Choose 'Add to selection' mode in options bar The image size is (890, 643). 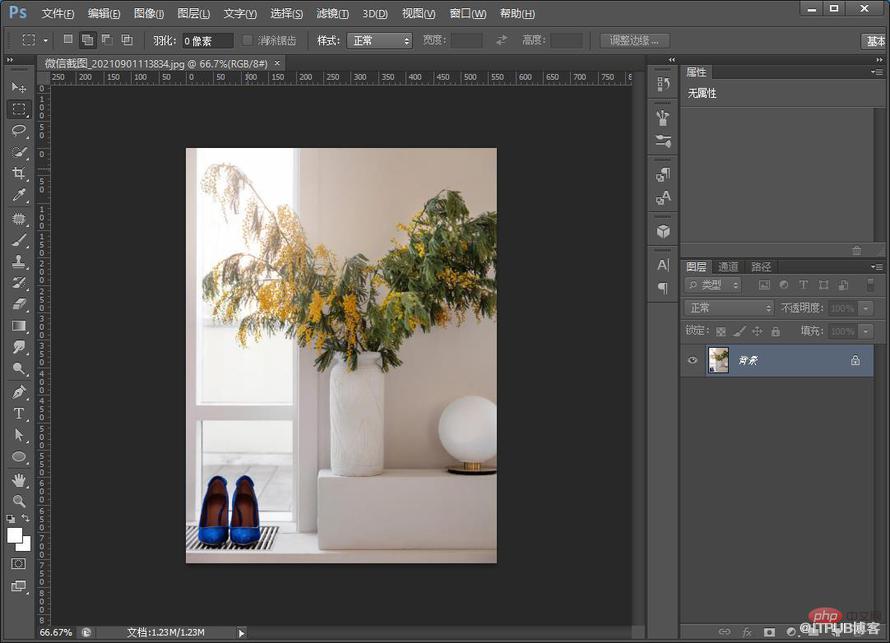pyautogui.click(x=87, y=40)
